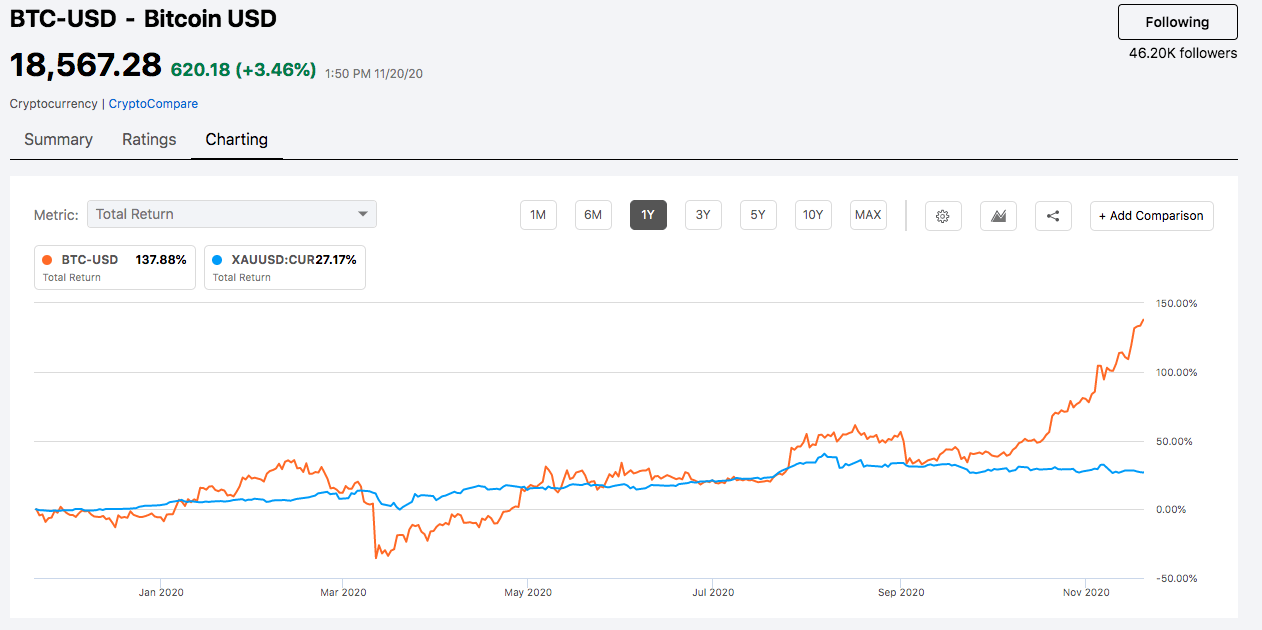Click the BTC-USD - Bitcoin USD heading
Image resolution: width=1262 pixels, height=630 pixels.
(x=143, y=19)
